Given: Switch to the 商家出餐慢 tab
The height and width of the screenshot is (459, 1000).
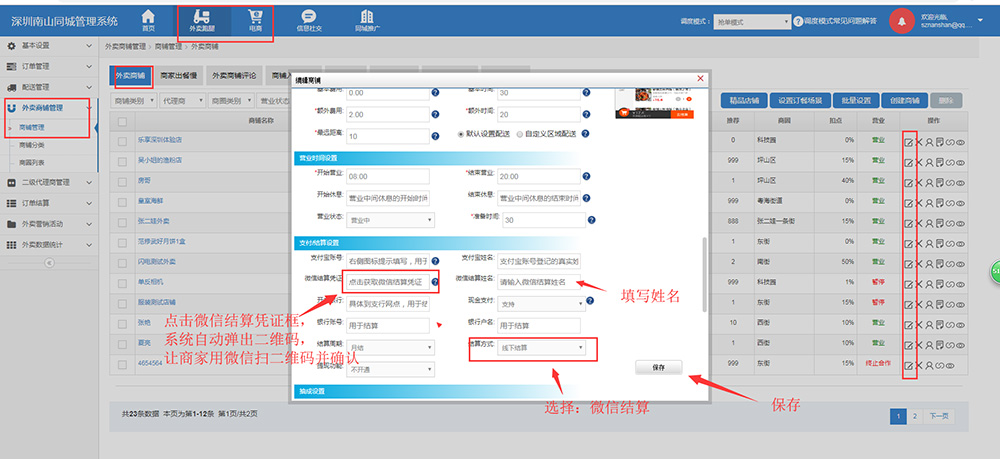Looking at the screenshot, I should pos(178,75).
